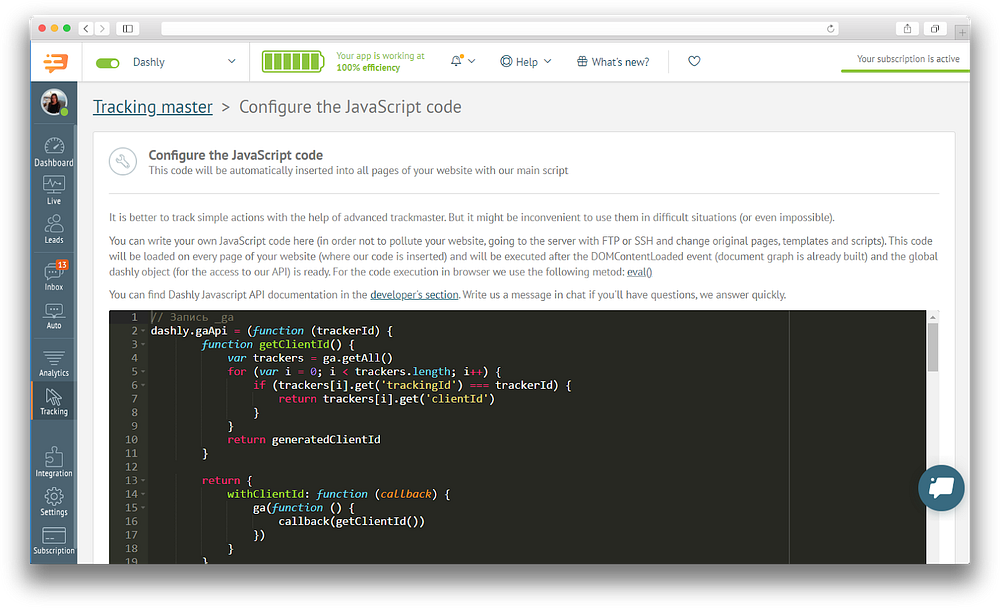Open the Auto messages section
Viewport: 1000px width, 608px height.
tap(54, 316)
